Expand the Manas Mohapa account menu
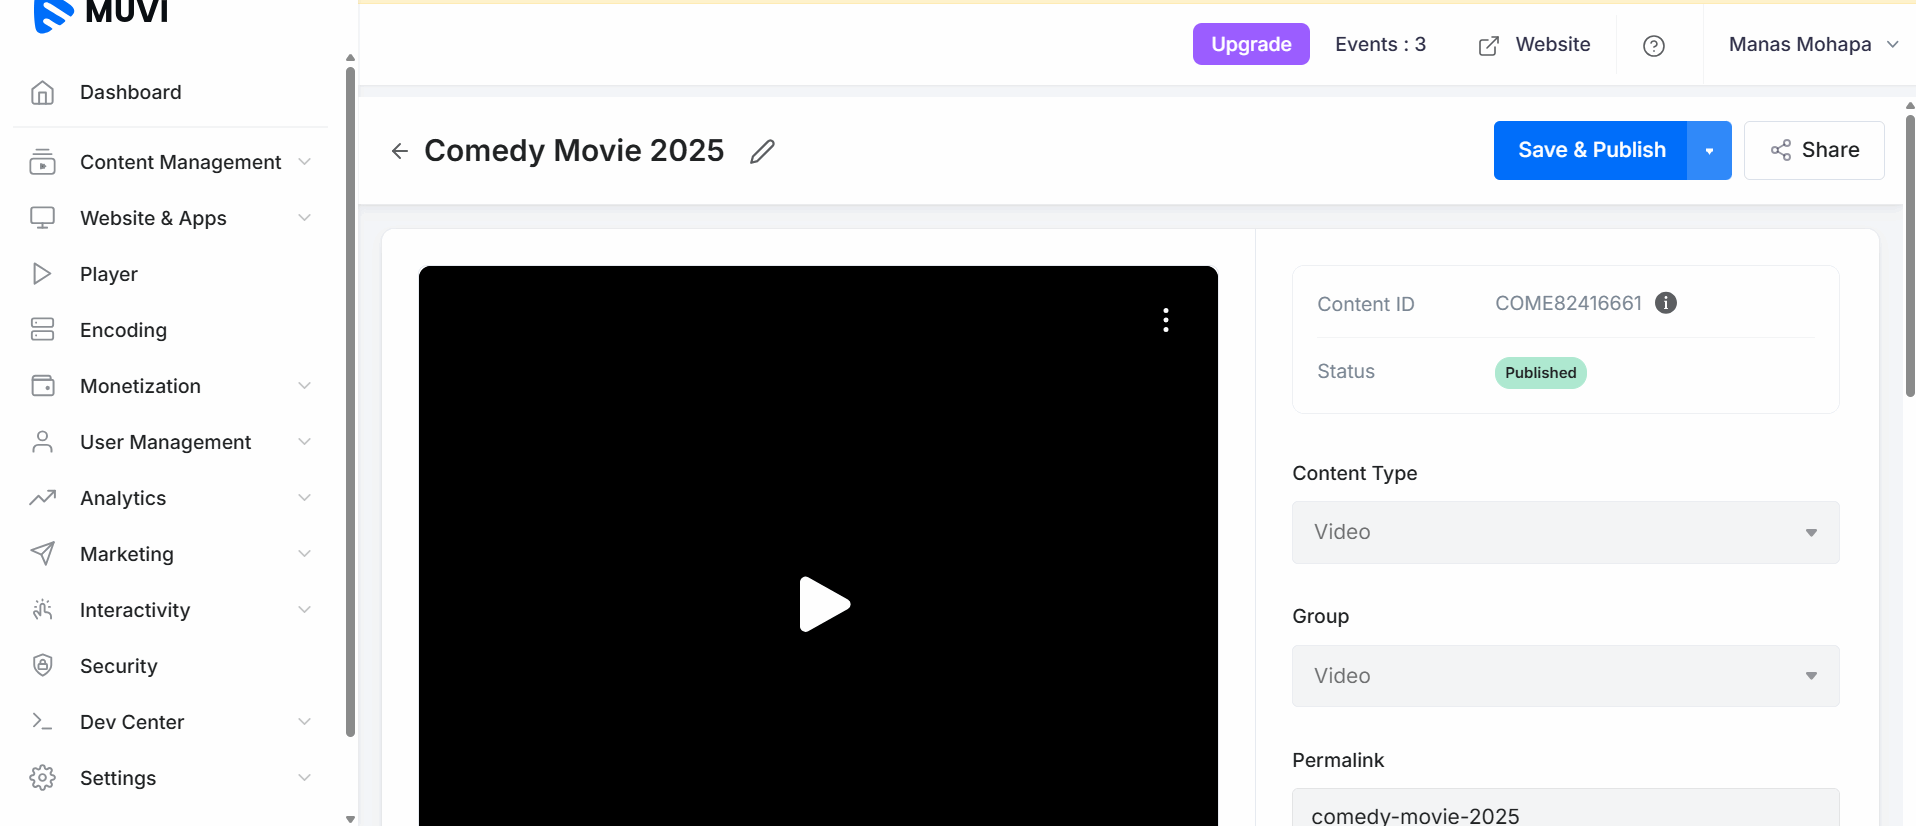The image size is (1916, 826). (x=1812, y=45)
